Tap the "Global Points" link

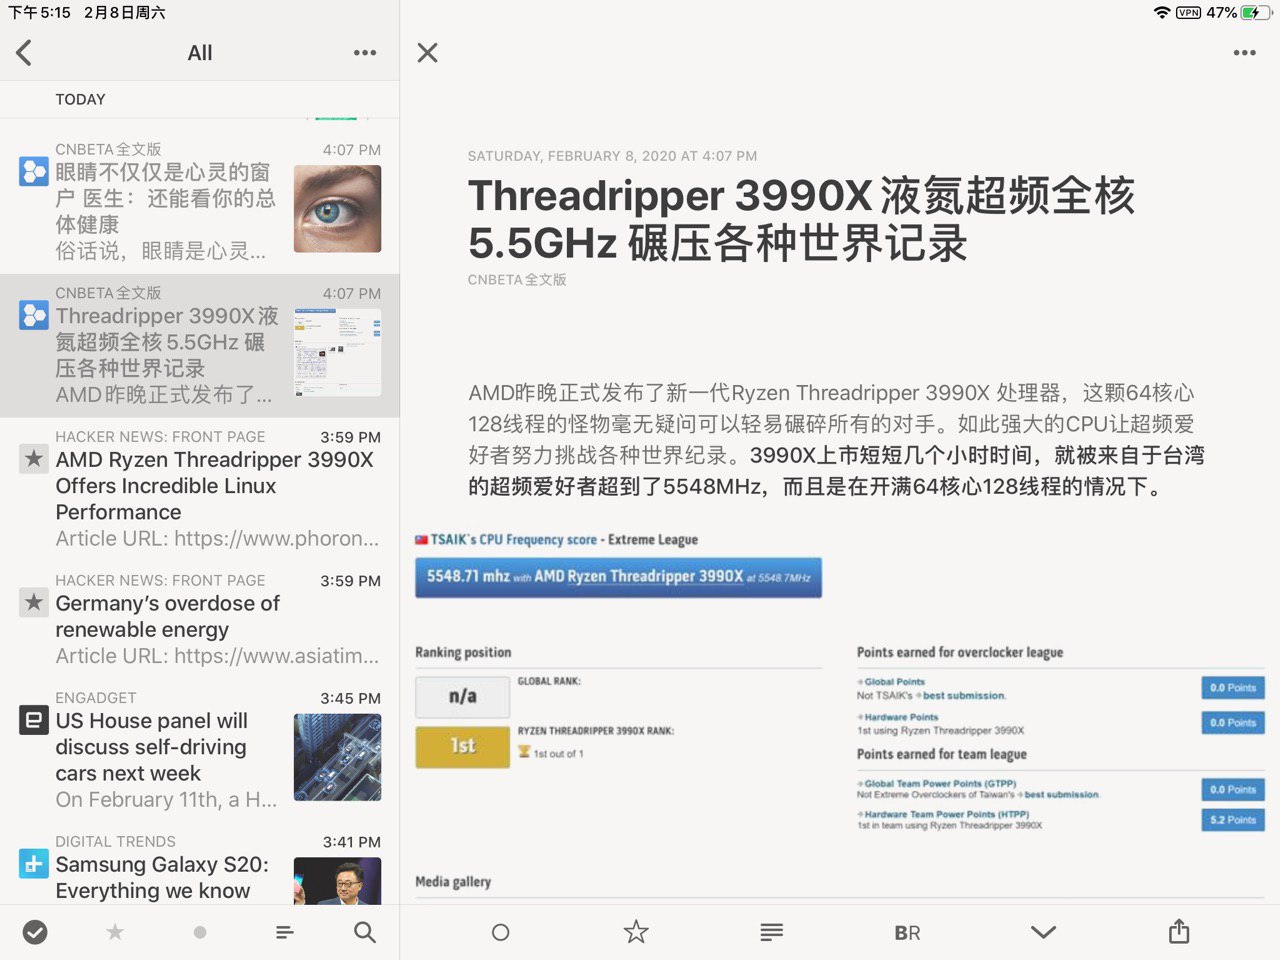895,682
